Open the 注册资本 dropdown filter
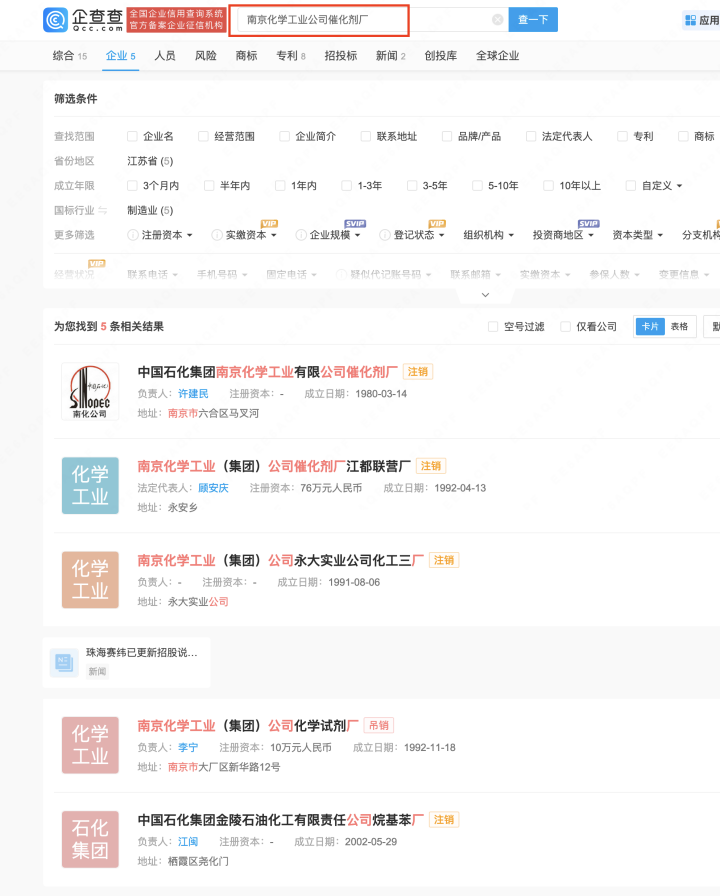The image size is (720, 896). coord(167,235)
